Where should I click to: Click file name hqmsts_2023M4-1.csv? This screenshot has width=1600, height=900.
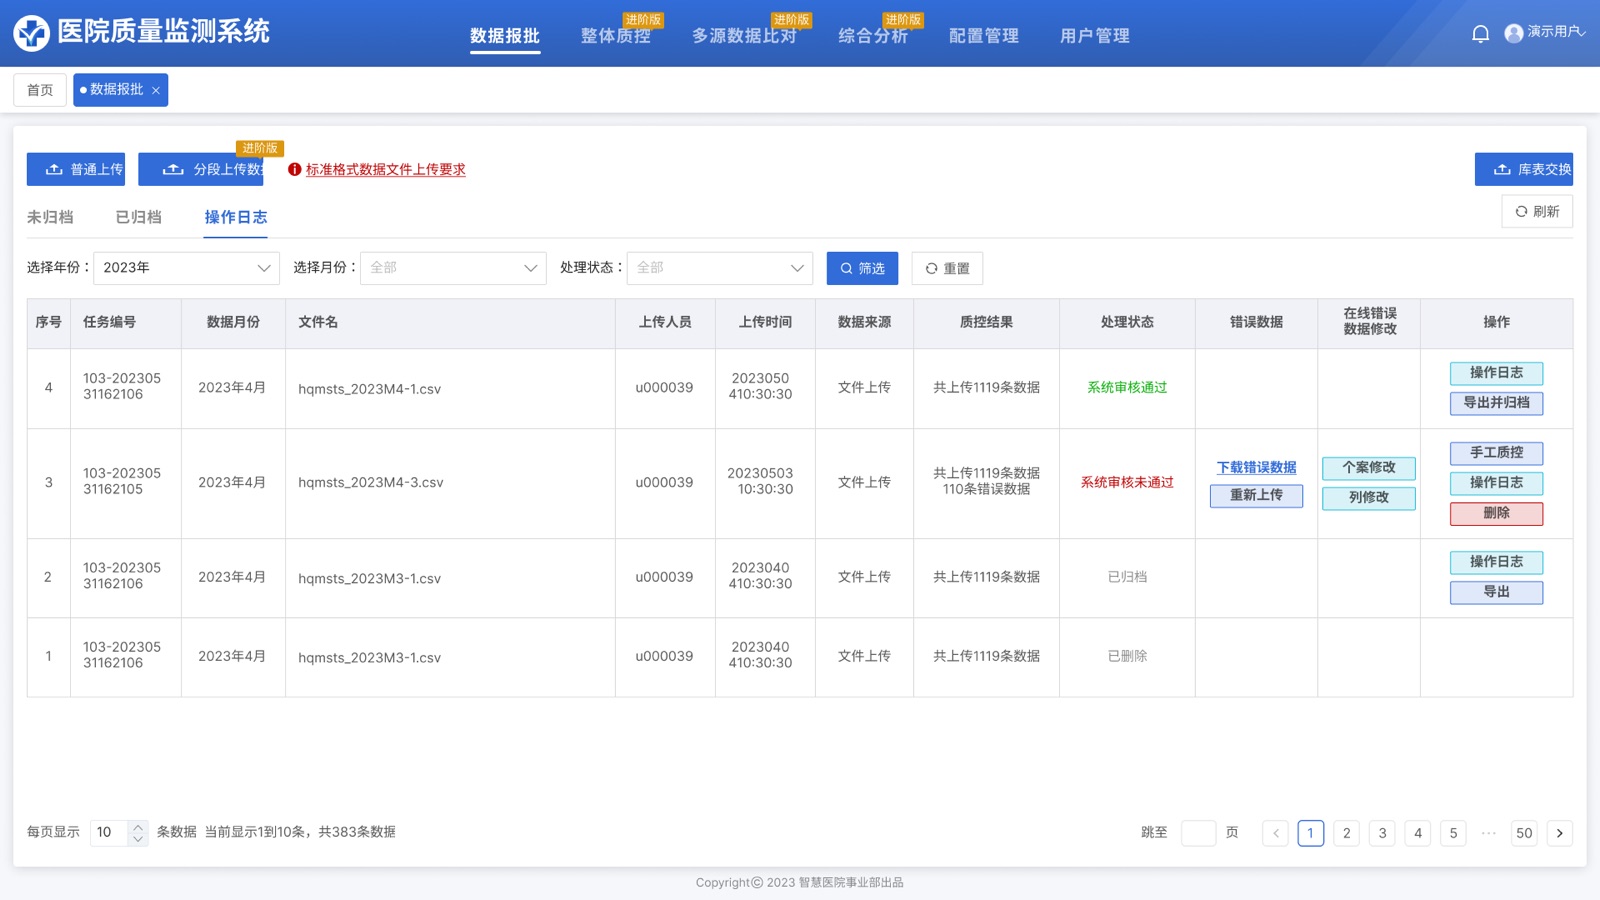click(x=370, y=389)
